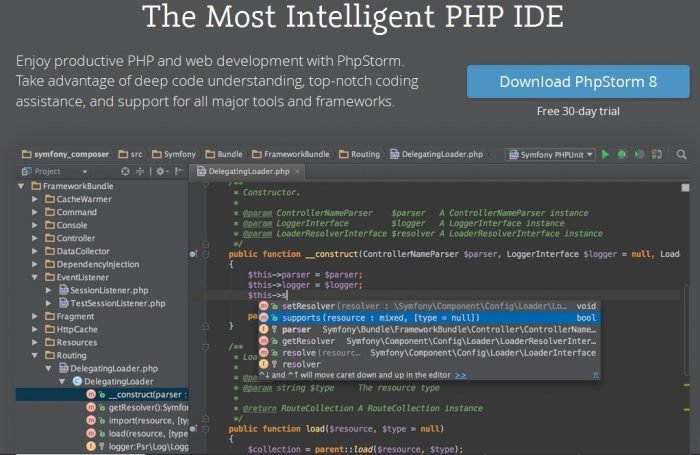
Task: Select TestSessionListener.php in the project tree
Action: (x=112, y=303)
